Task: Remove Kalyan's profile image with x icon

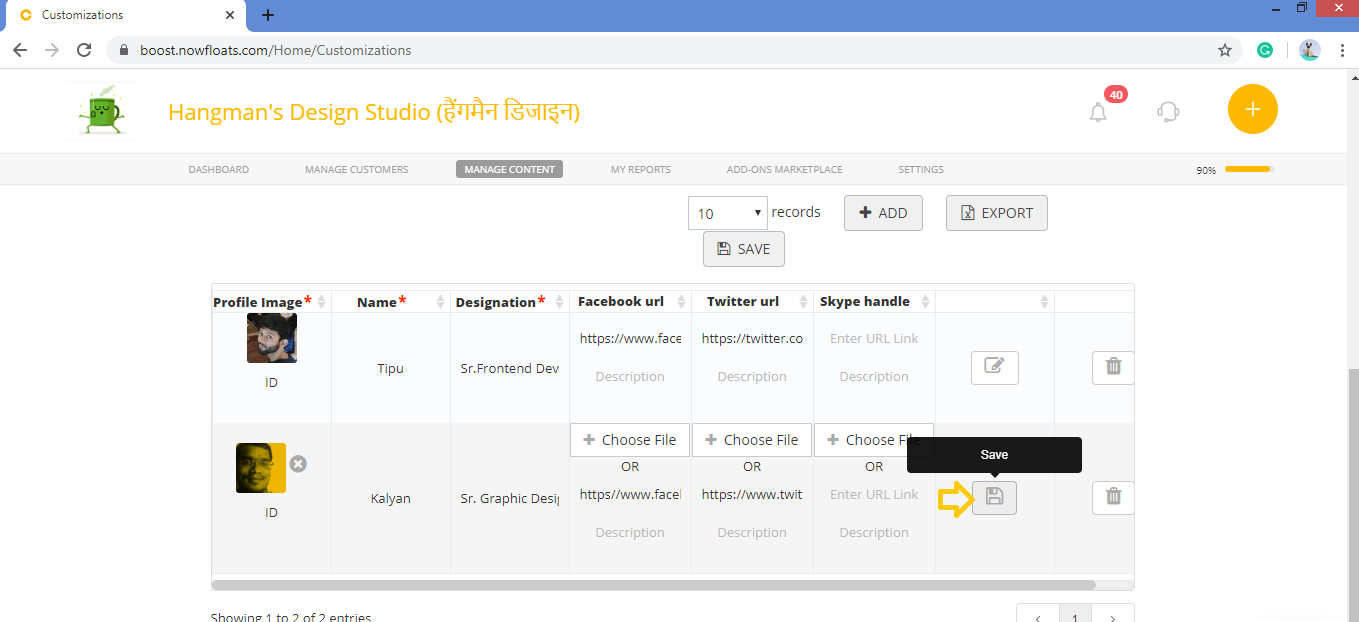Action: tap(298, 464)
